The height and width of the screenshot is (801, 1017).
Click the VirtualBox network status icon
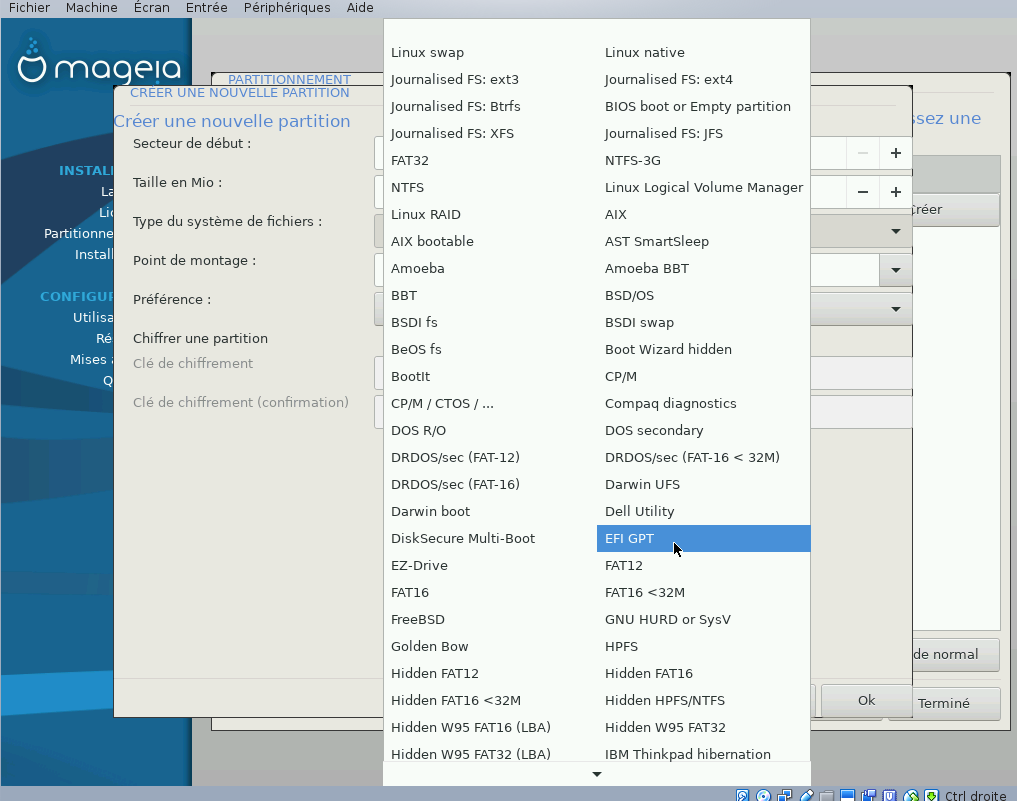785,795
